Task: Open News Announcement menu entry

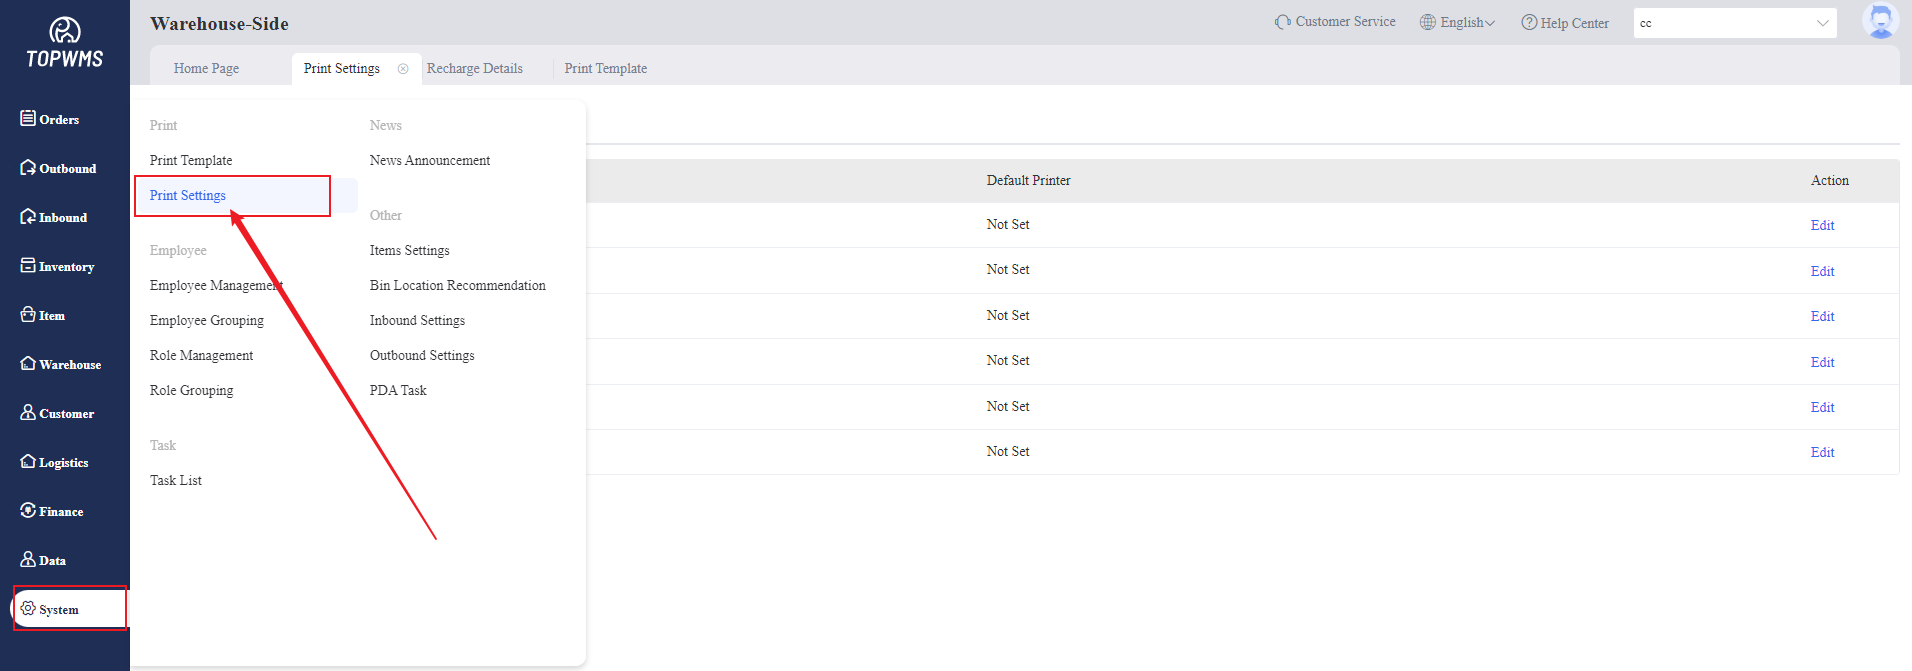Action: (x=430, y=161)
